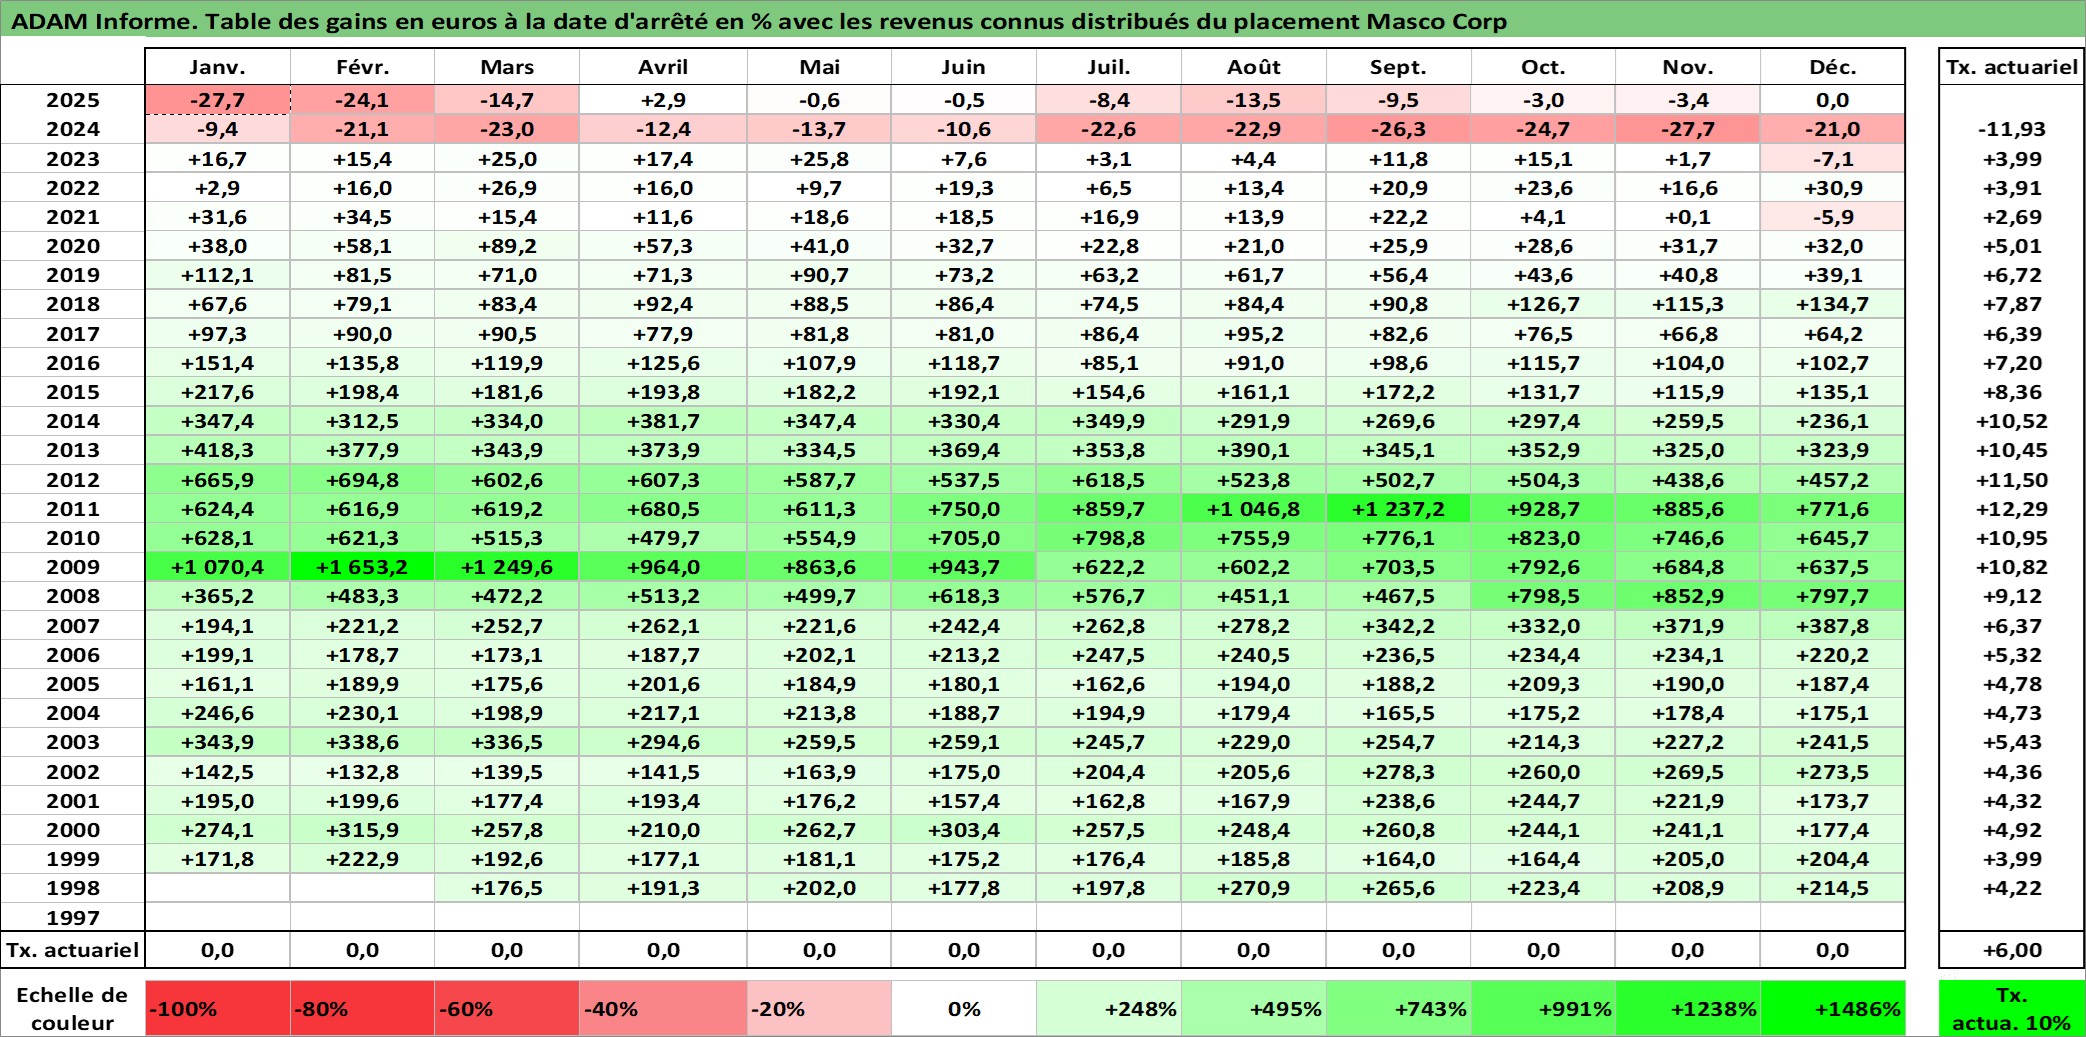2086x1037 pixels.
Task: Select the cell showing +1 249,6
Action: (507, 567)
